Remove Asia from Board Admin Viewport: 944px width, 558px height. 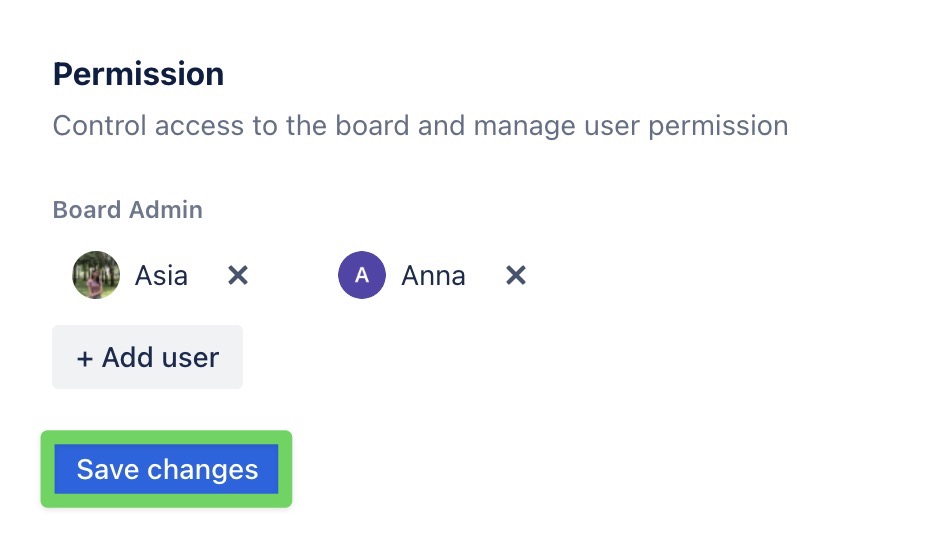click(237, 275)
